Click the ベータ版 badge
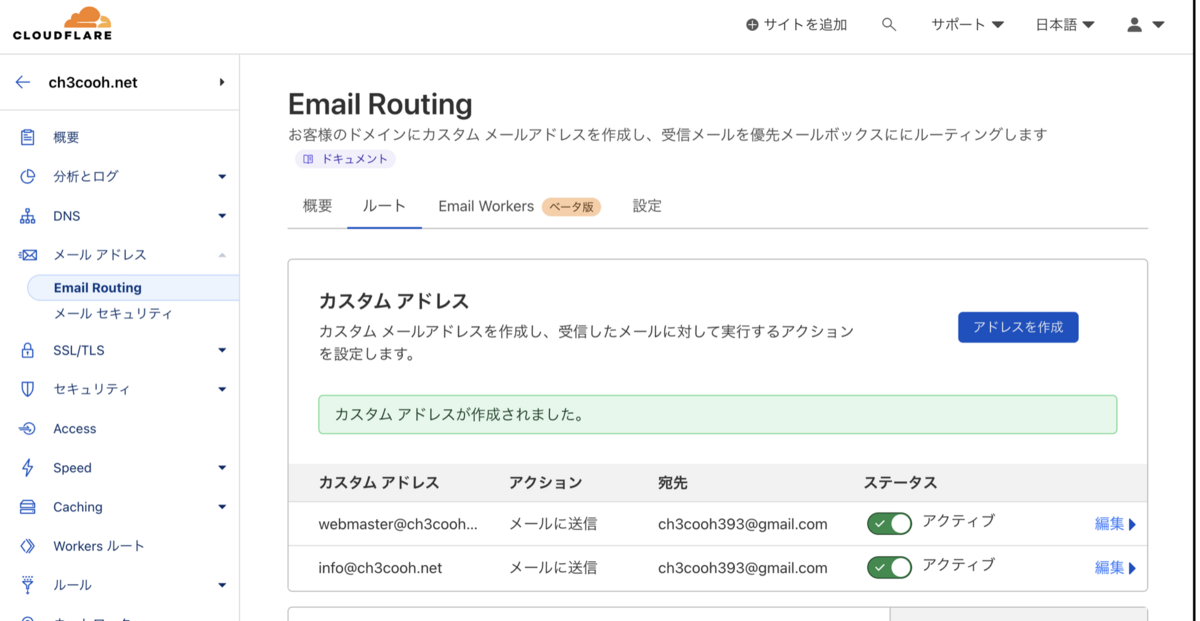 (572, 207)
